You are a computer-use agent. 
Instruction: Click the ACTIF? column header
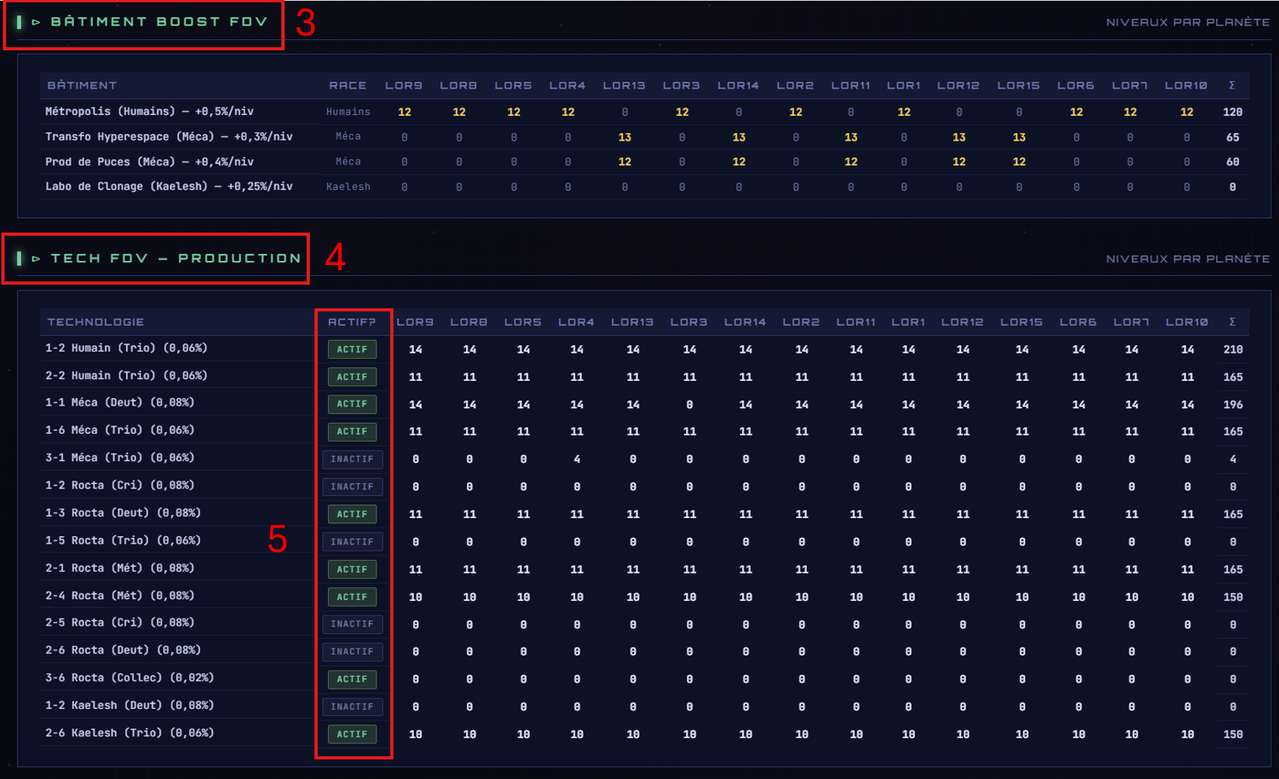(352, 322)
